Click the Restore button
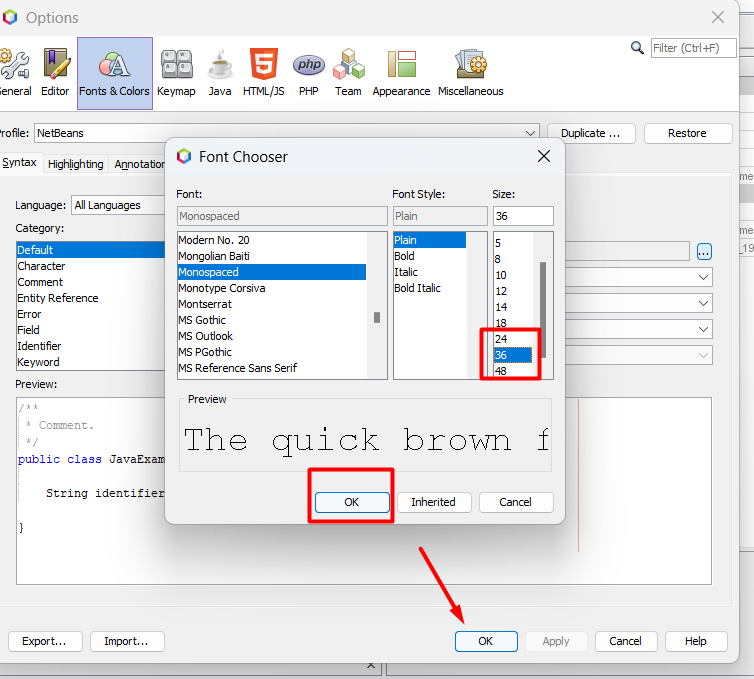The width and height of the screenshot is (754, 679). pos(688,133)
